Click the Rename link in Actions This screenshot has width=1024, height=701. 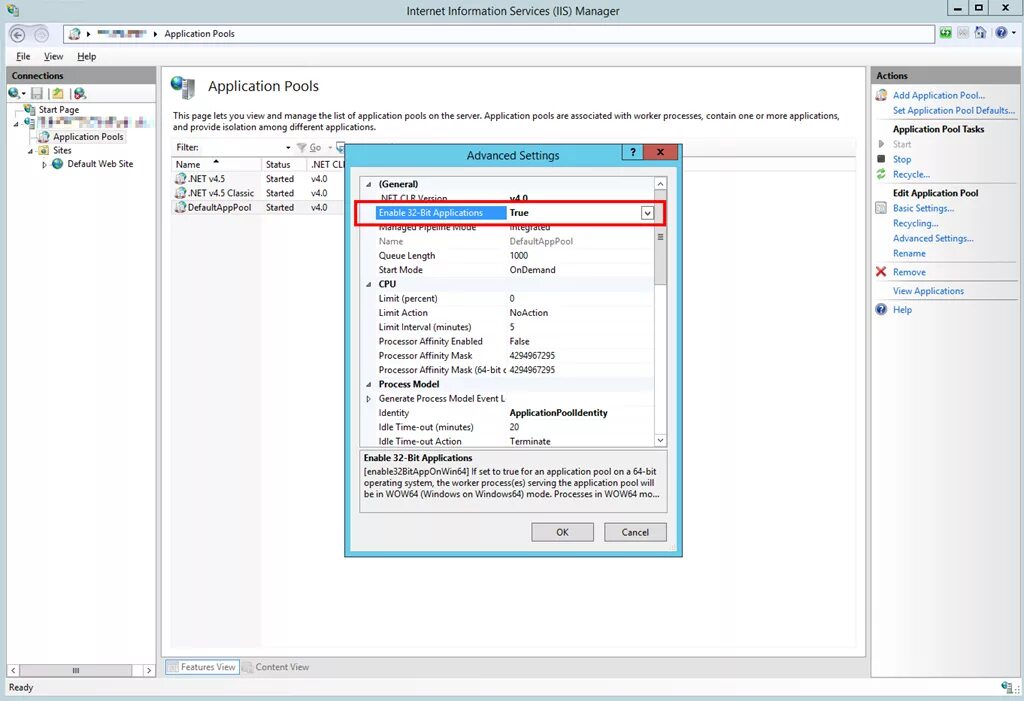pyautogui.click(x=909, y=253)
